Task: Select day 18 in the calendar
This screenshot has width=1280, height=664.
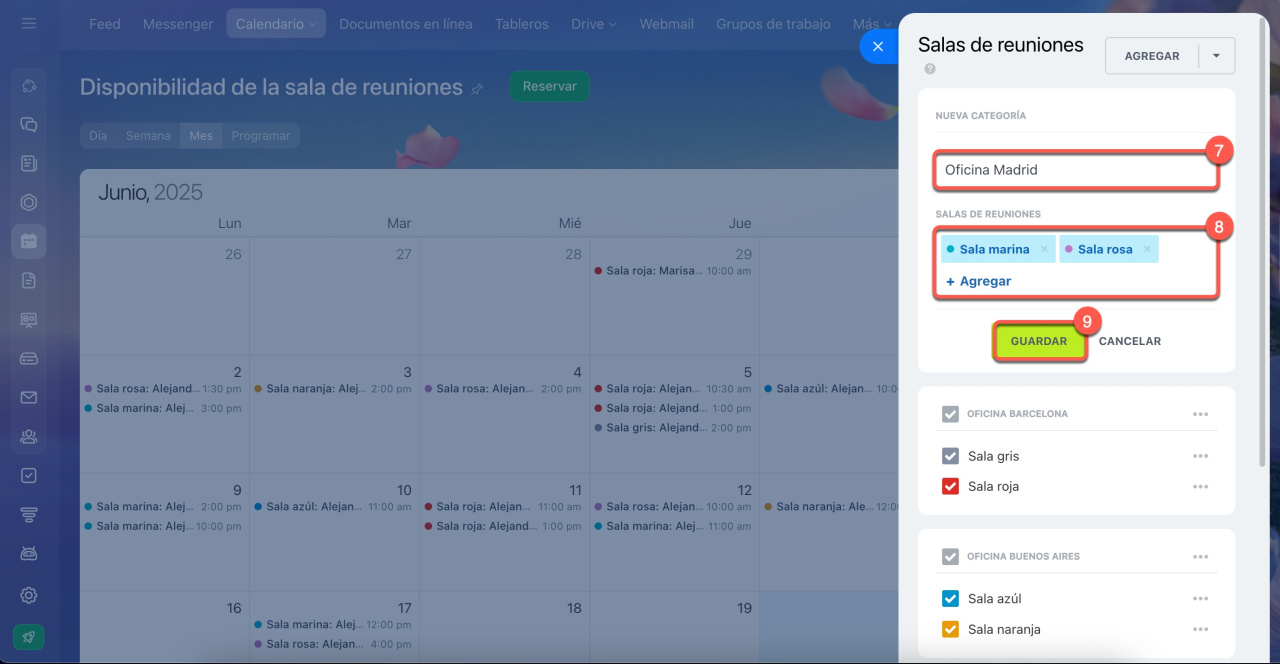Action: [573, 608]
